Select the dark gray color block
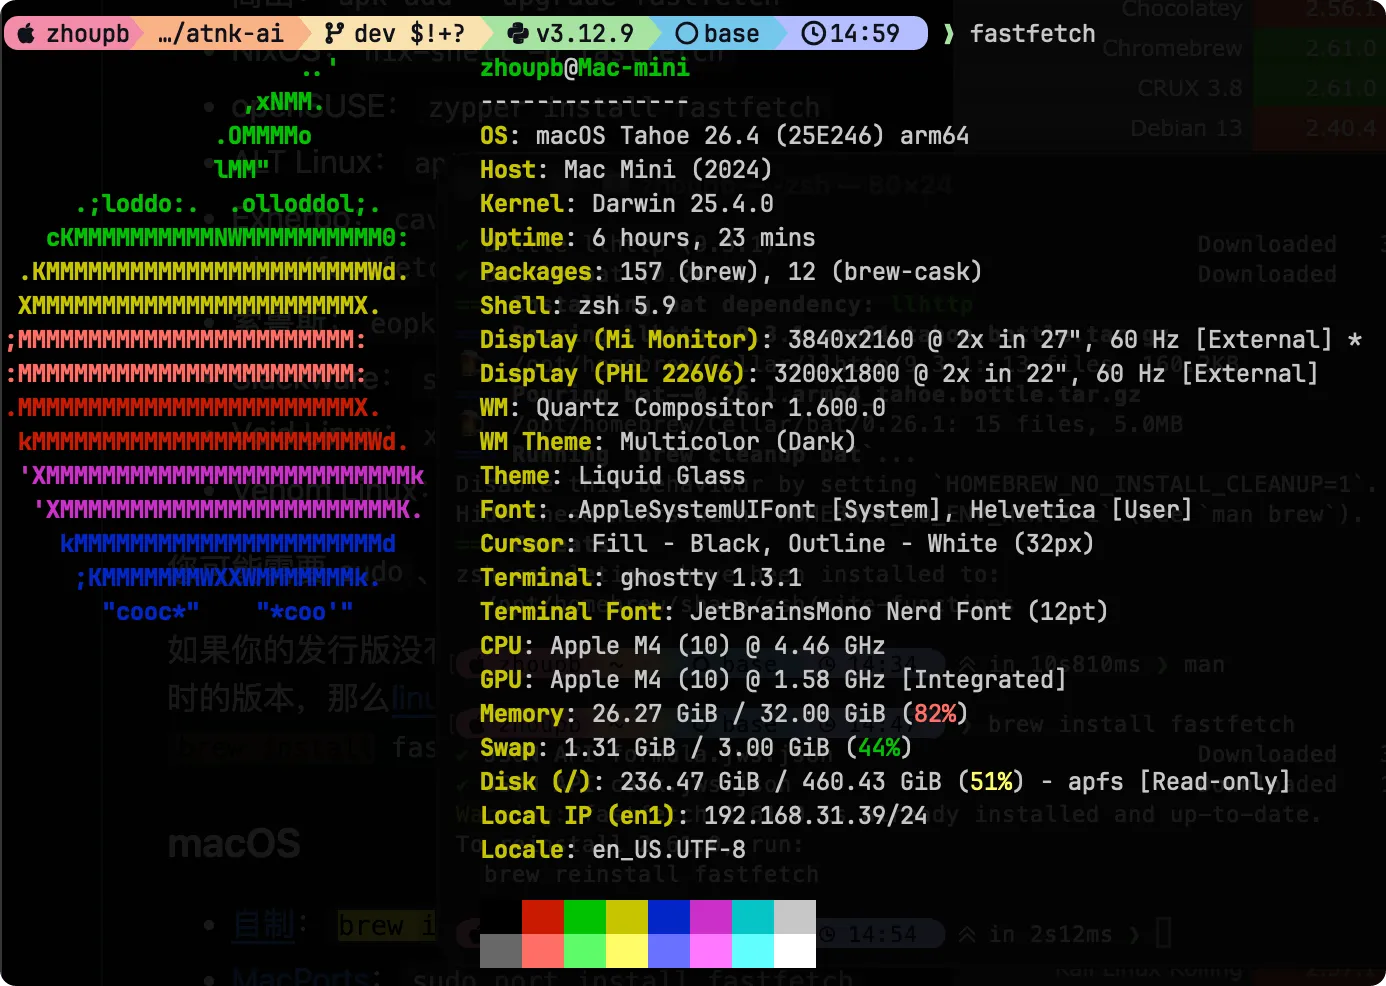 (501, 951)
